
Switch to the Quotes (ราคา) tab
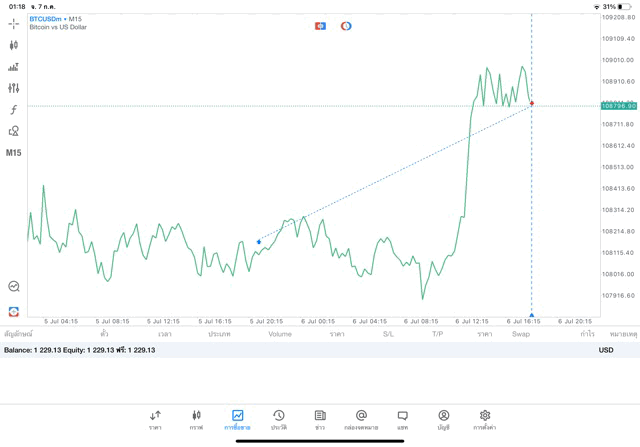click(x=155, y=419)
